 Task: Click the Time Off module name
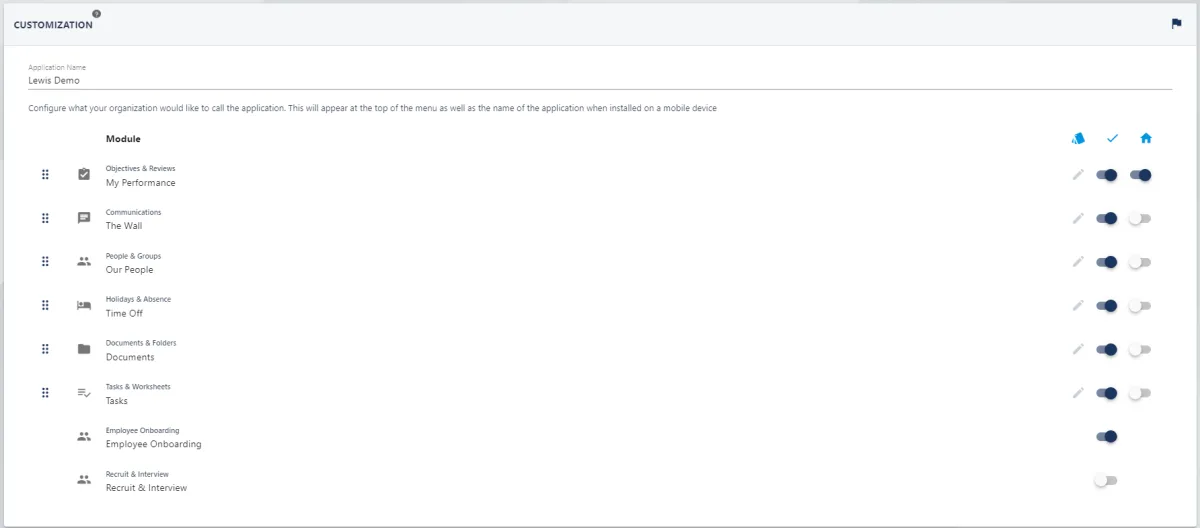pos(125,313)
